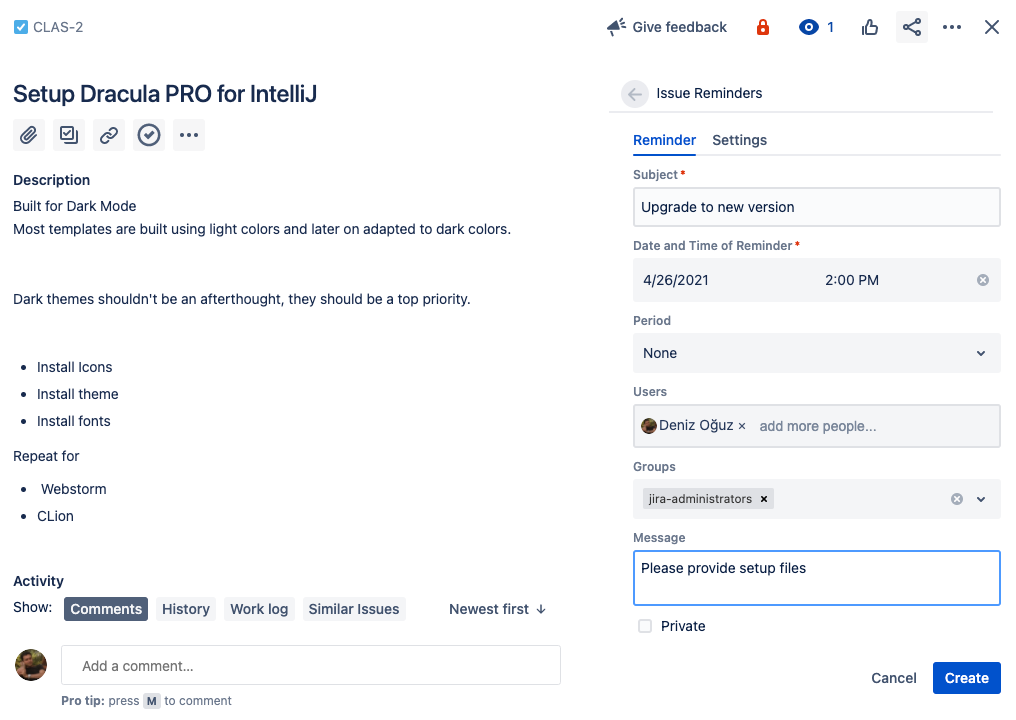1016x720 pixels.
Task: Cancel the reminder form
Action: 893,678
